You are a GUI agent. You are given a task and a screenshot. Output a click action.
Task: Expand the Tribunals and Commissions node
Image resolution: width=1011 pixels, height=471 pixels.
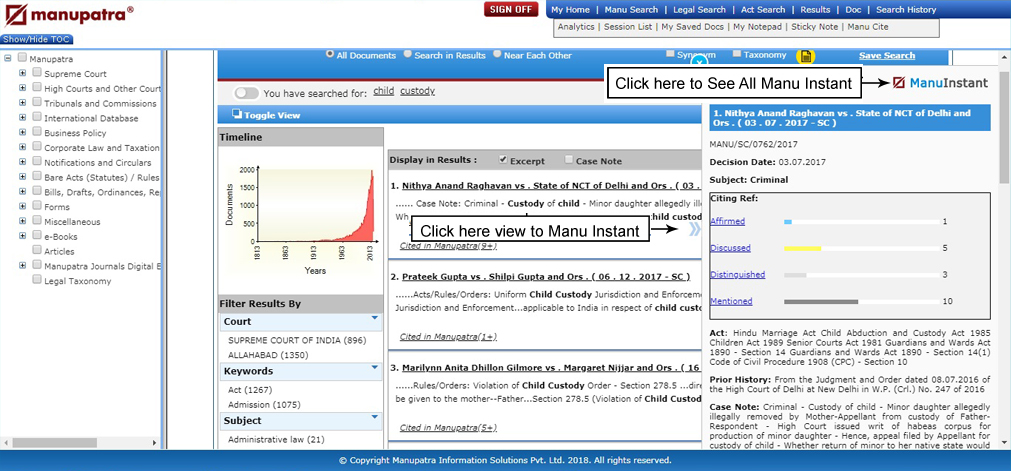coord(23,103)
